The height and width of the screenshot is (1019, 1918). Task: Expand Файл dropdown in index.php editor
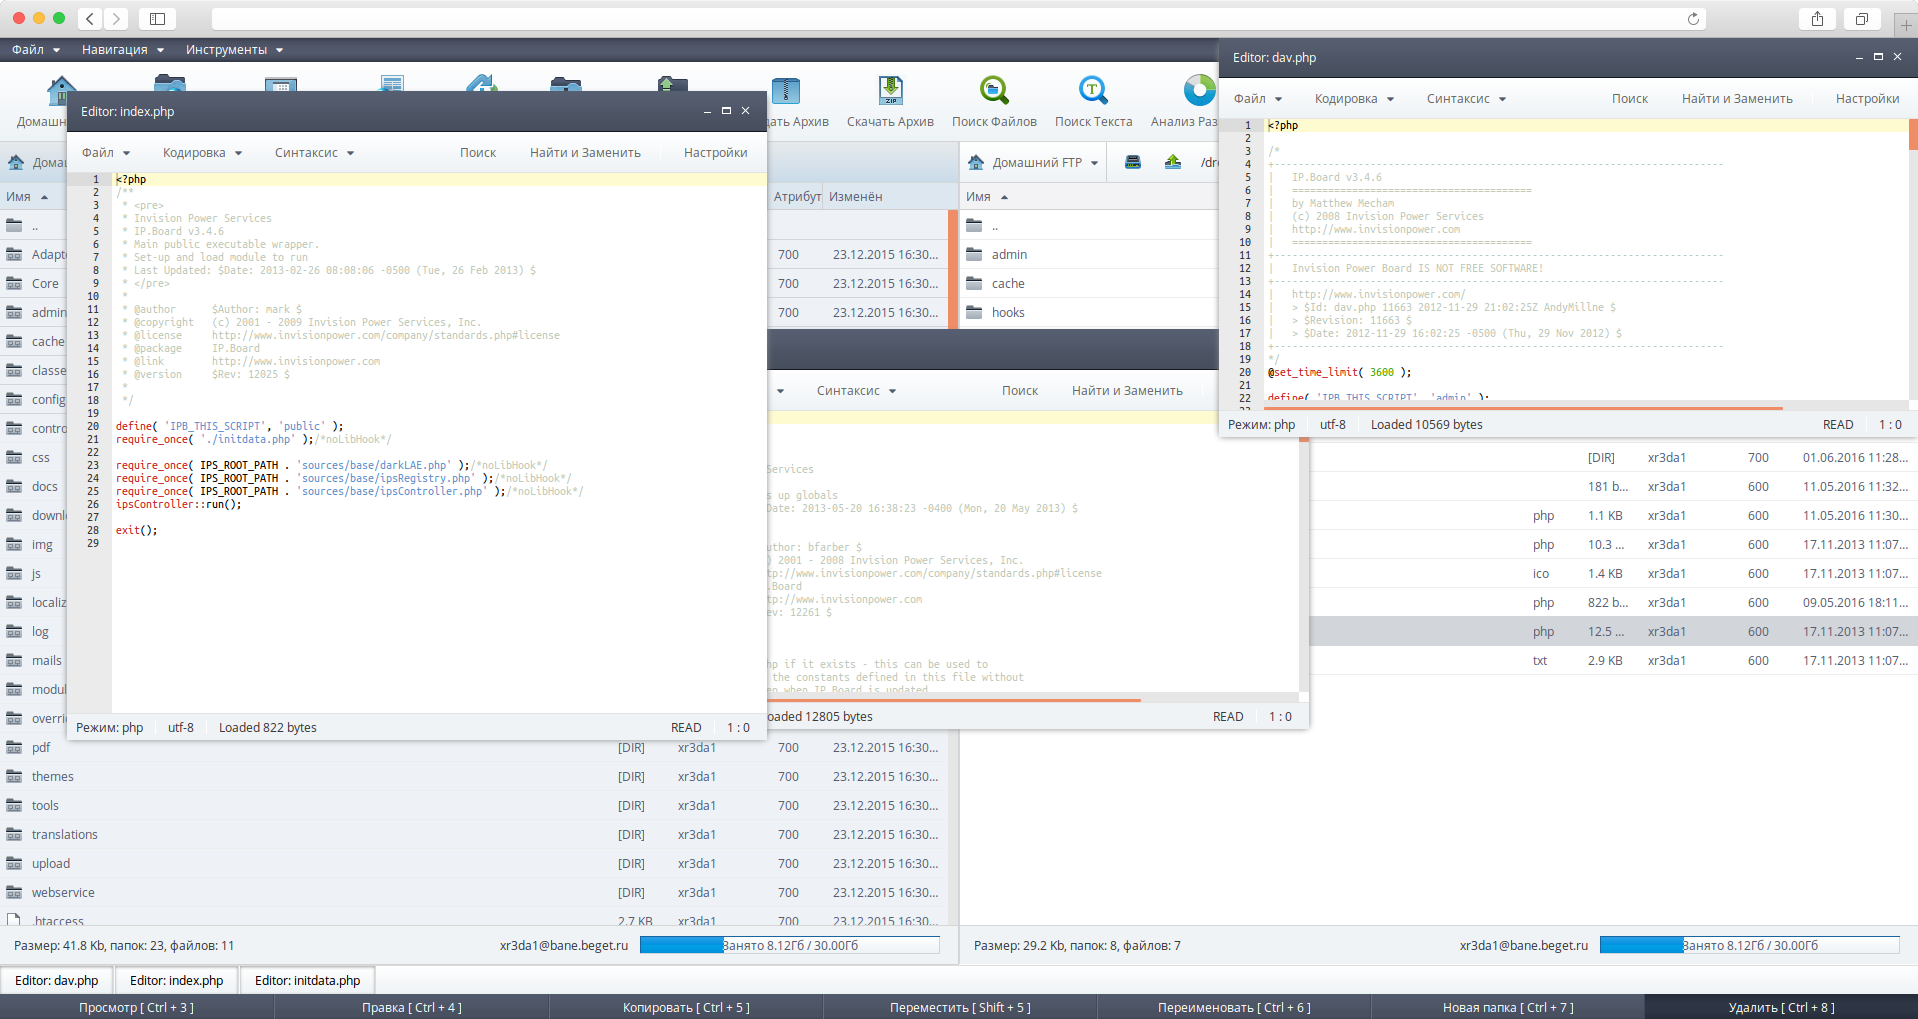coord(105,153)
